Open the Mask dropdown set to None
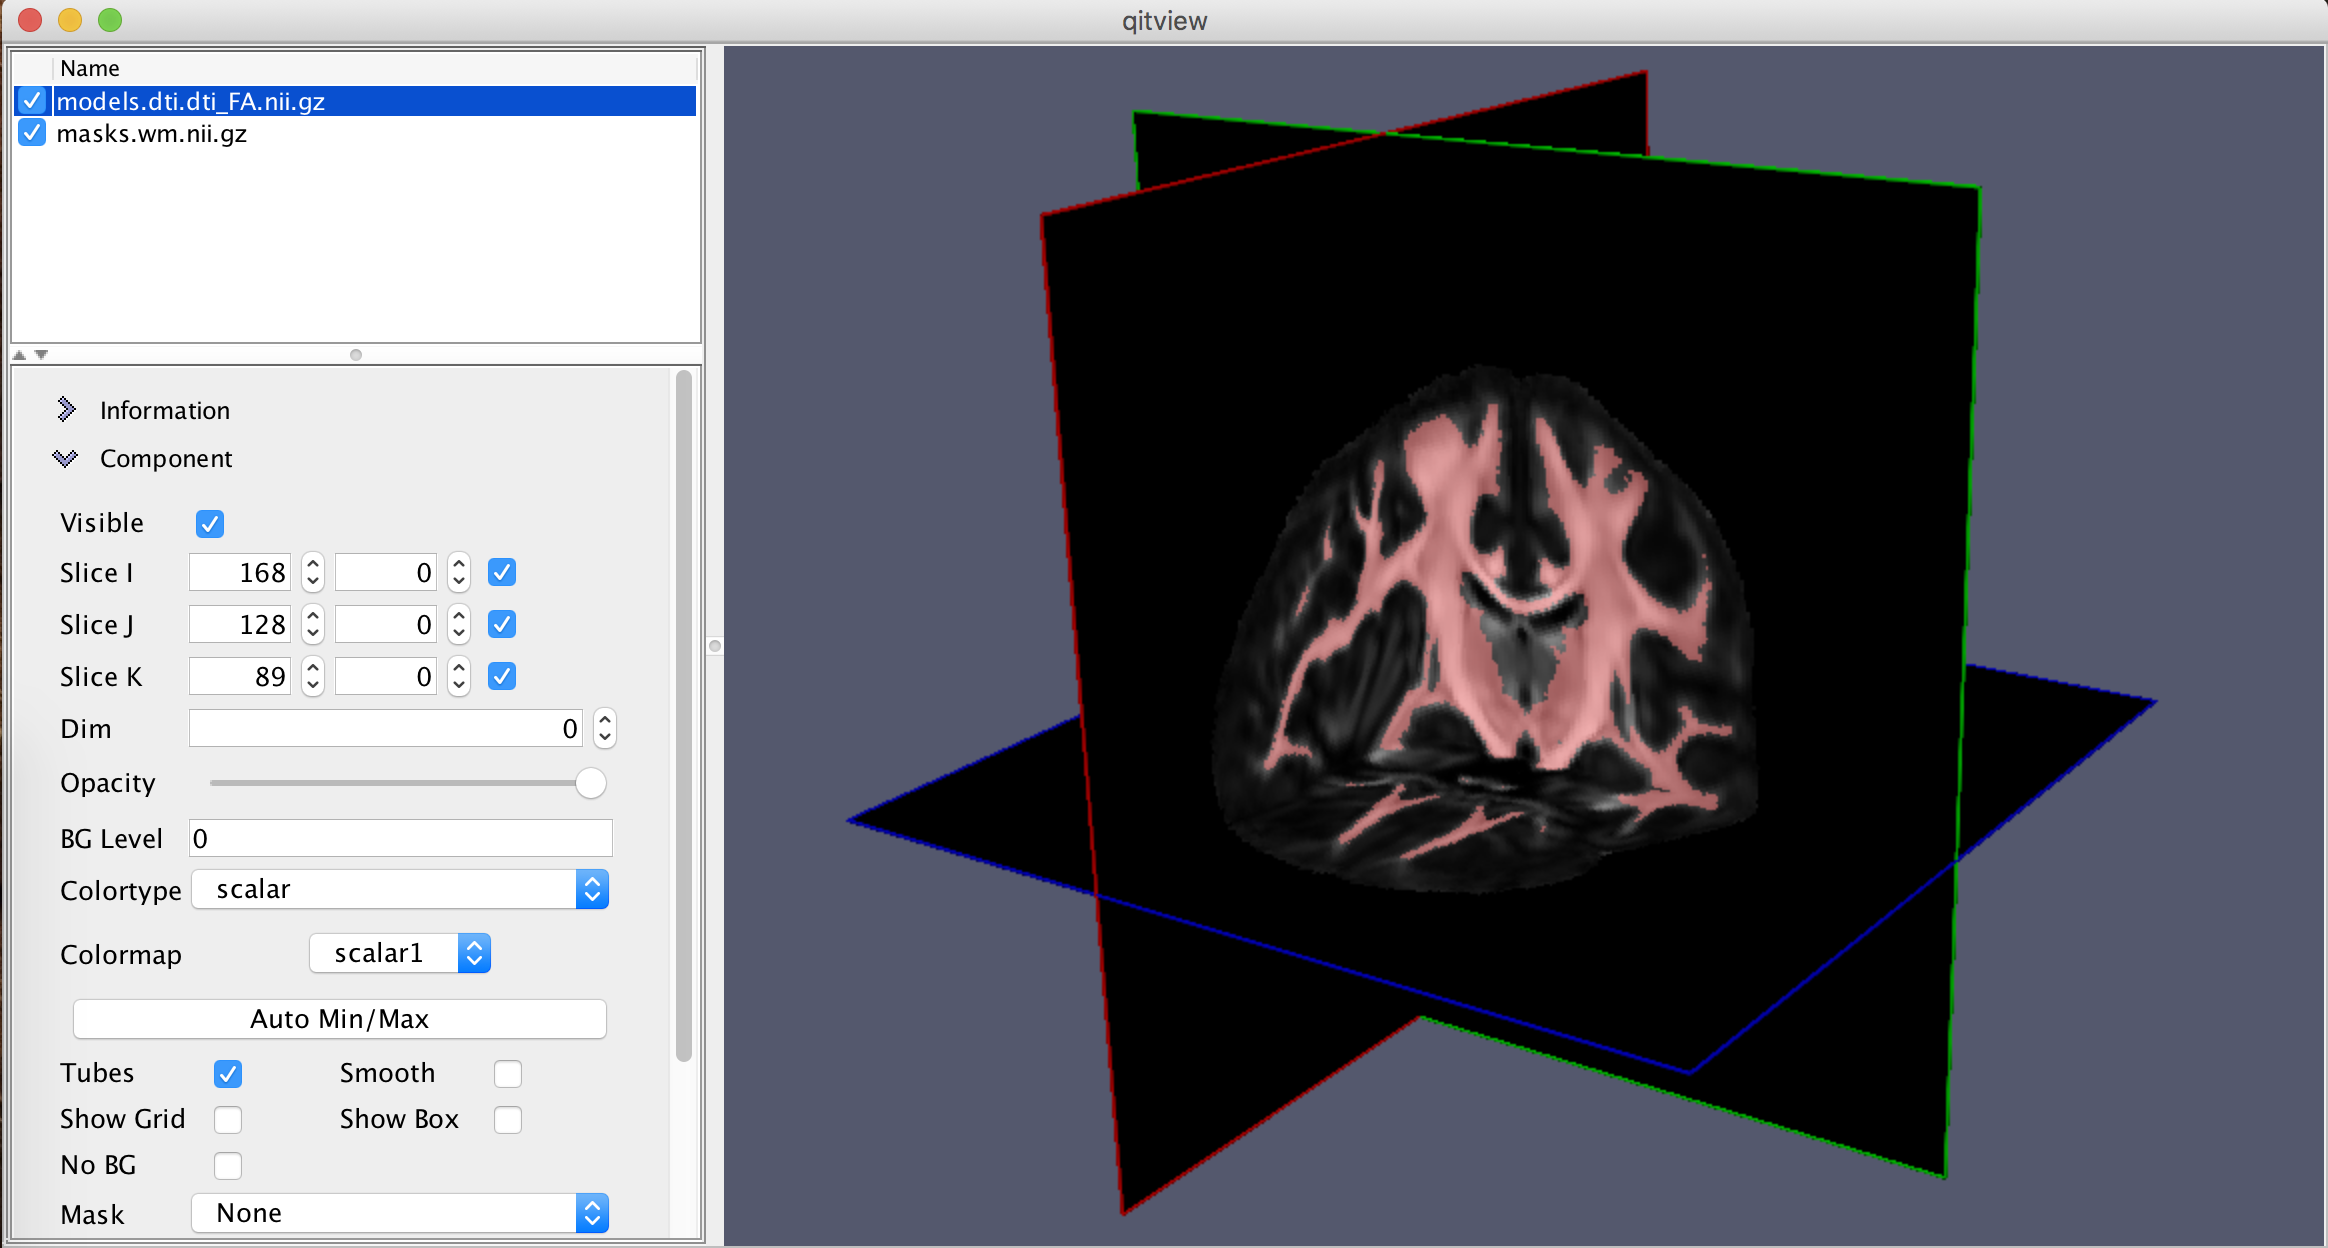This screenshot has height=1248, width=2328. [400, 1214]
